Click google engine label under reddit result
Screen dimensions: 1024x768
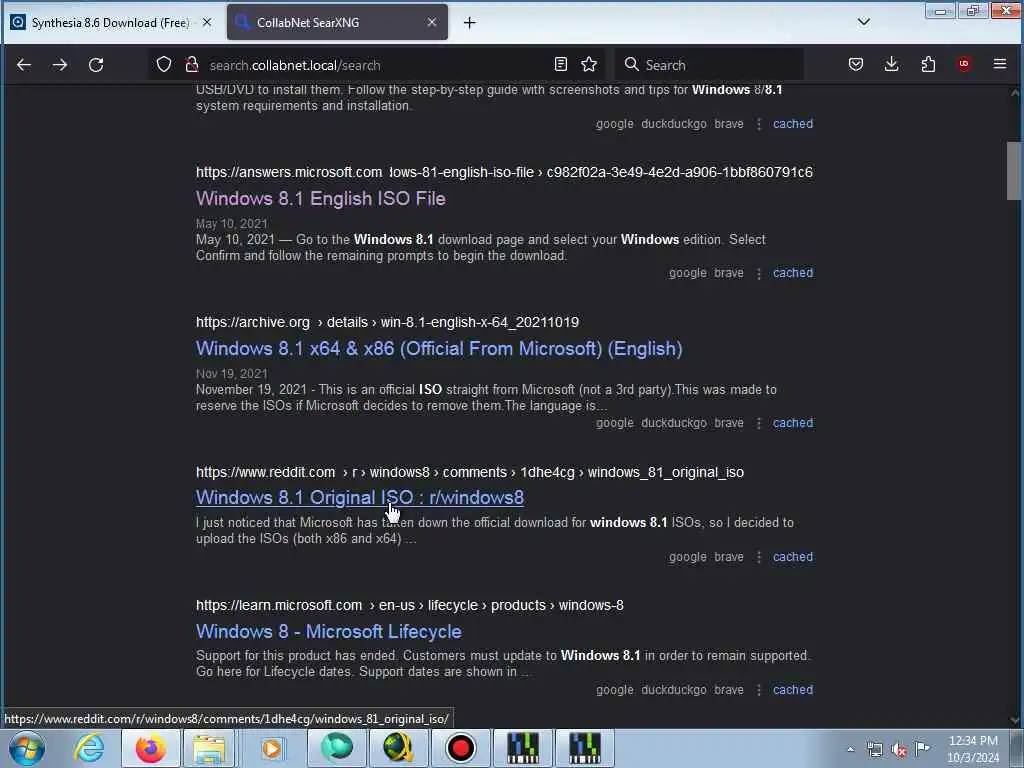pyautogui.click(x=687, y=557)
